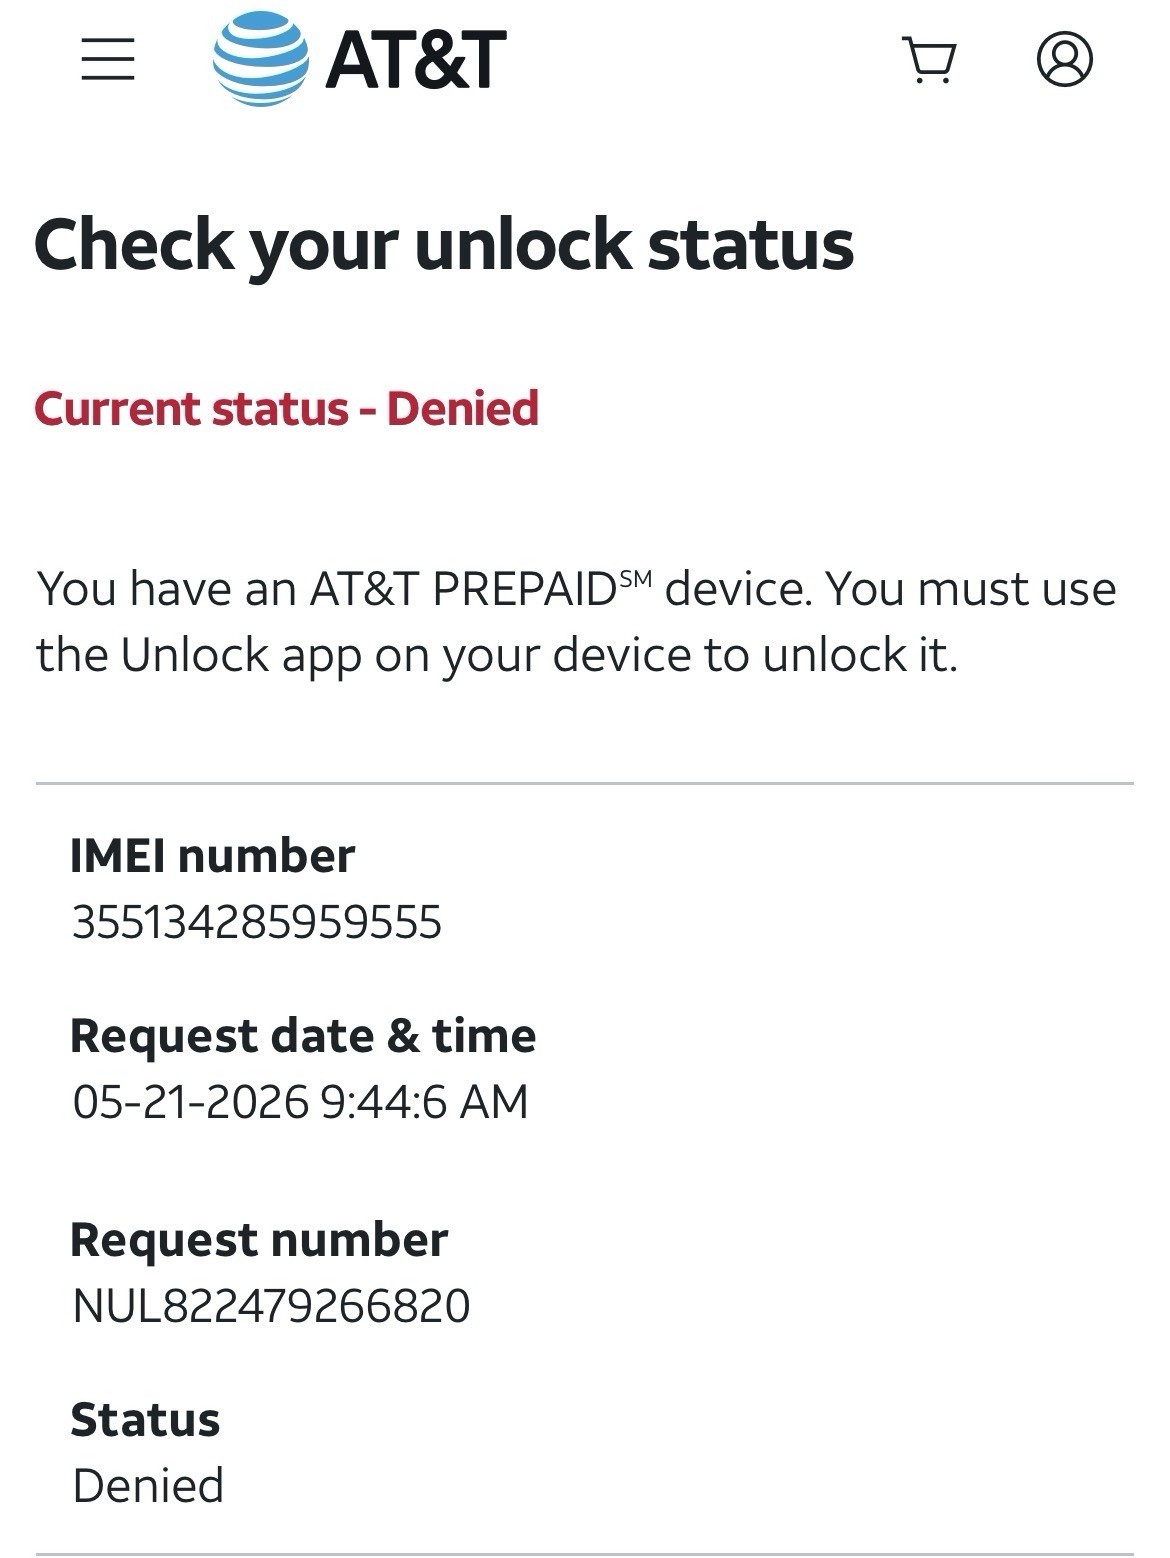Click the divider line above IMEI number
The height and width of the screenshot is (1558, 1170).
(x=585, y=783)
